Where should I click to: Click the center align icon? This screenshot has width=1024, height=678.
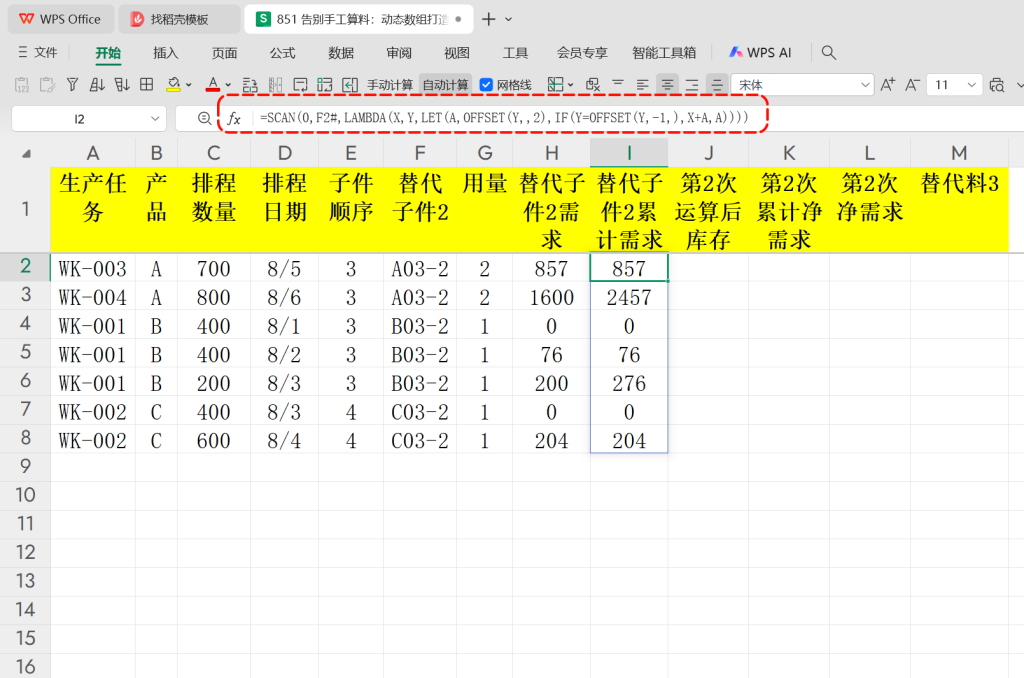pyautogui.click(x=667, y=85)
